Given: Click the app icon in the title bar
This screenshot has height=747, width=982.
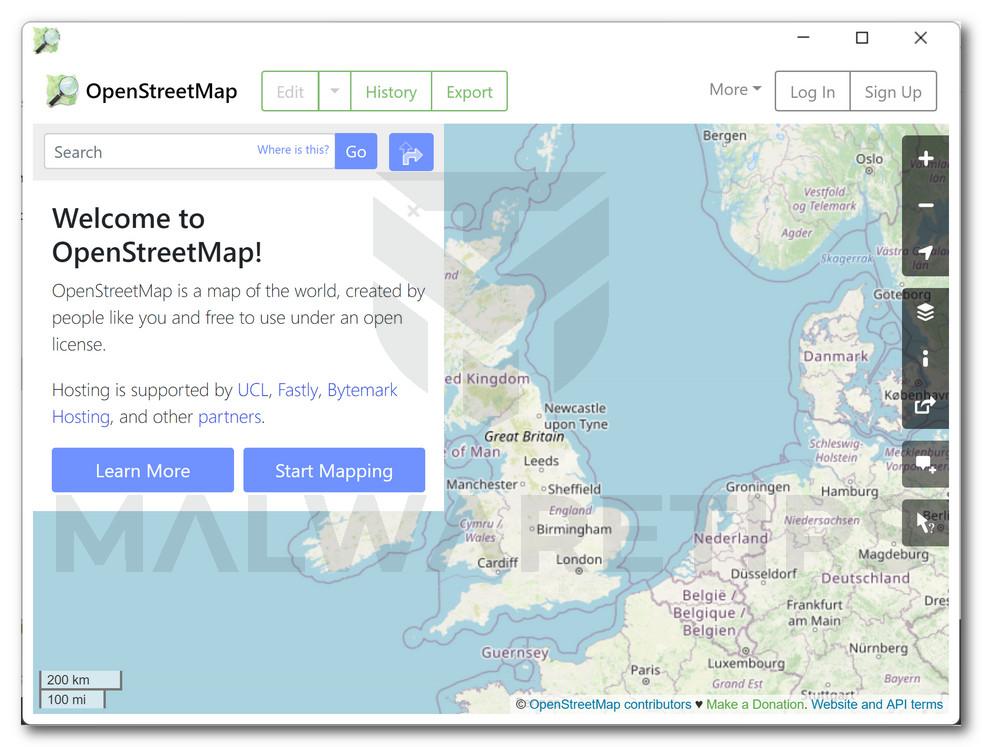Looking at the screenshot, I should (47, 40).
